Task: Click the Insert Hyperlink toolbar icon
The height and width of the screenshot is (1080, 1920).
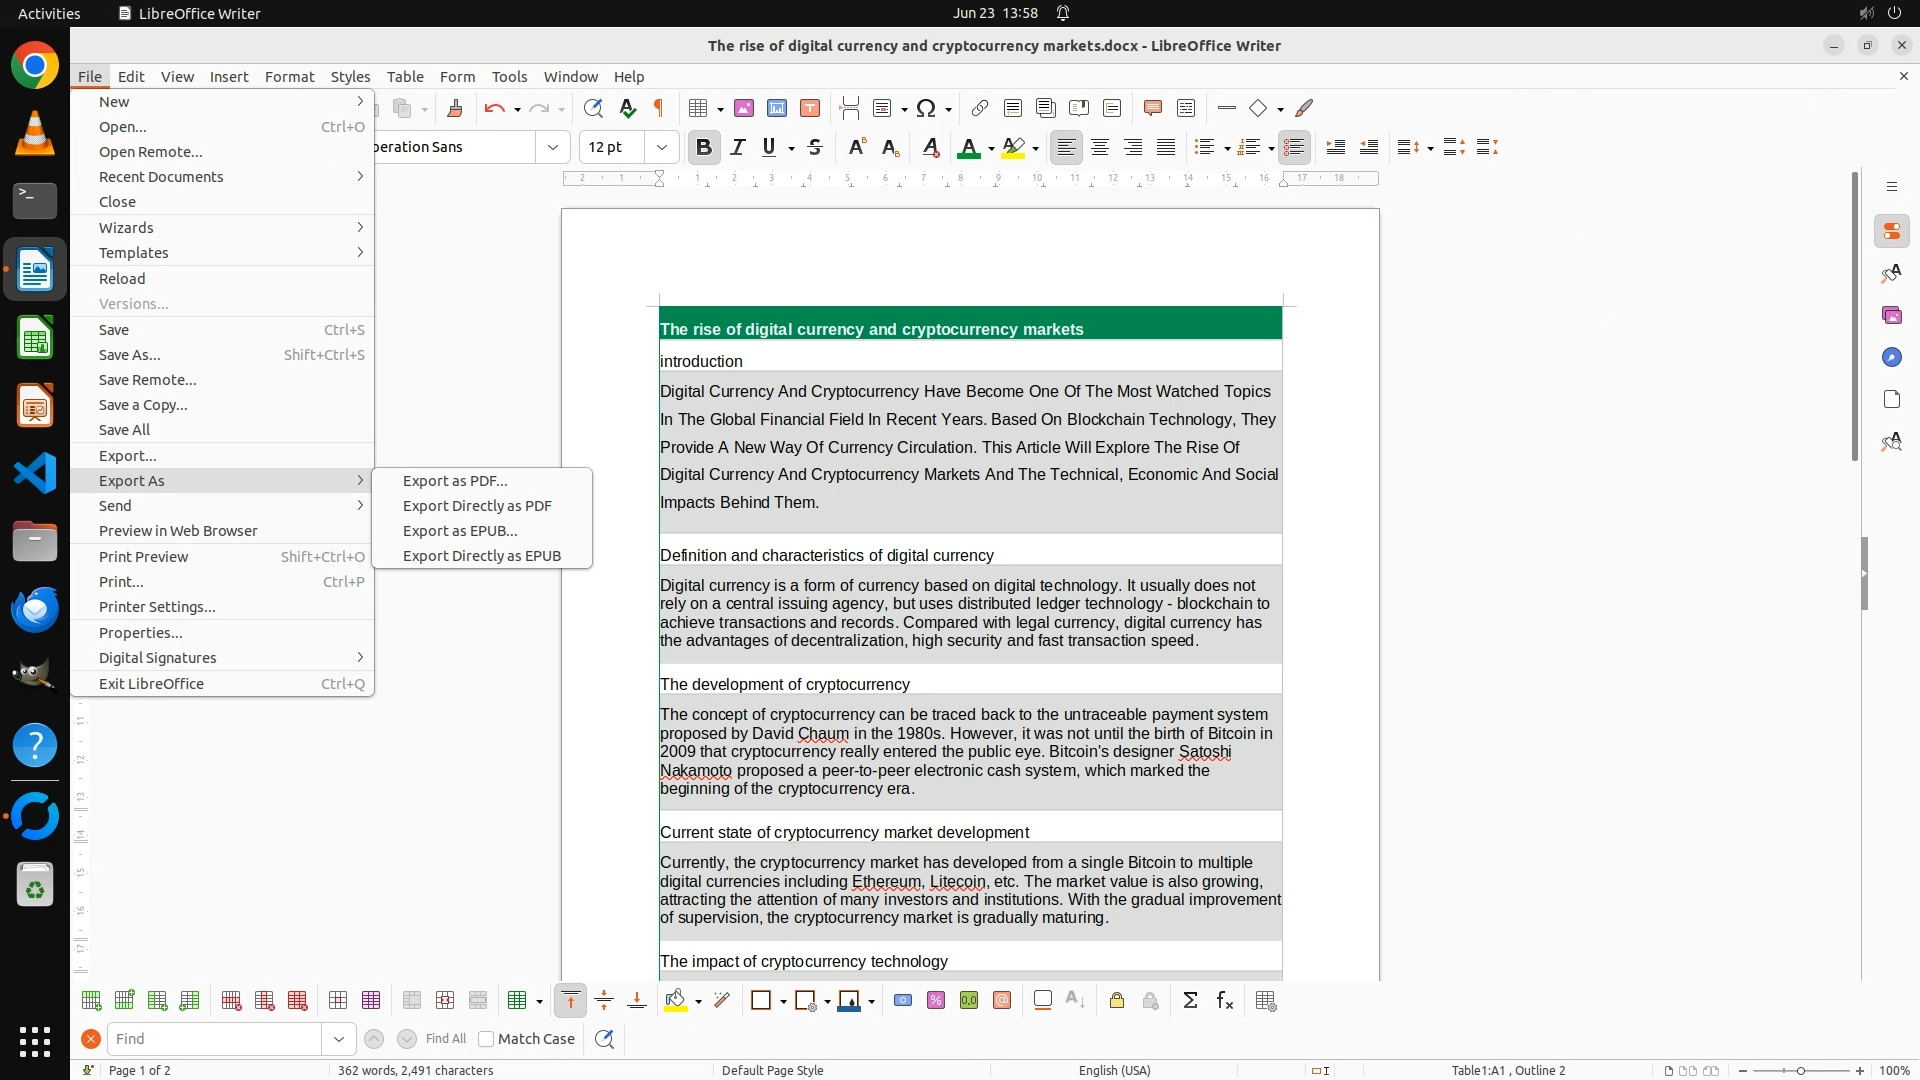Action: click(x=980, y=108)
